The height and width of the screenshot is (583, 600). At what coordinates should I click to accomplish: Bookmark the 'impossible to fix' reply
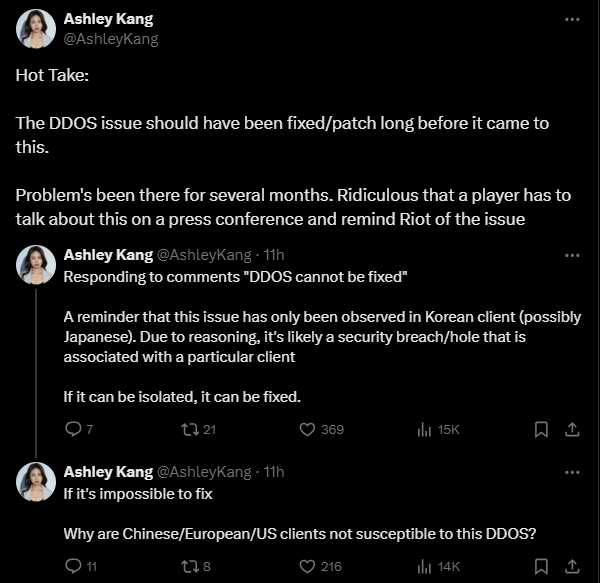tap(541, 566)
